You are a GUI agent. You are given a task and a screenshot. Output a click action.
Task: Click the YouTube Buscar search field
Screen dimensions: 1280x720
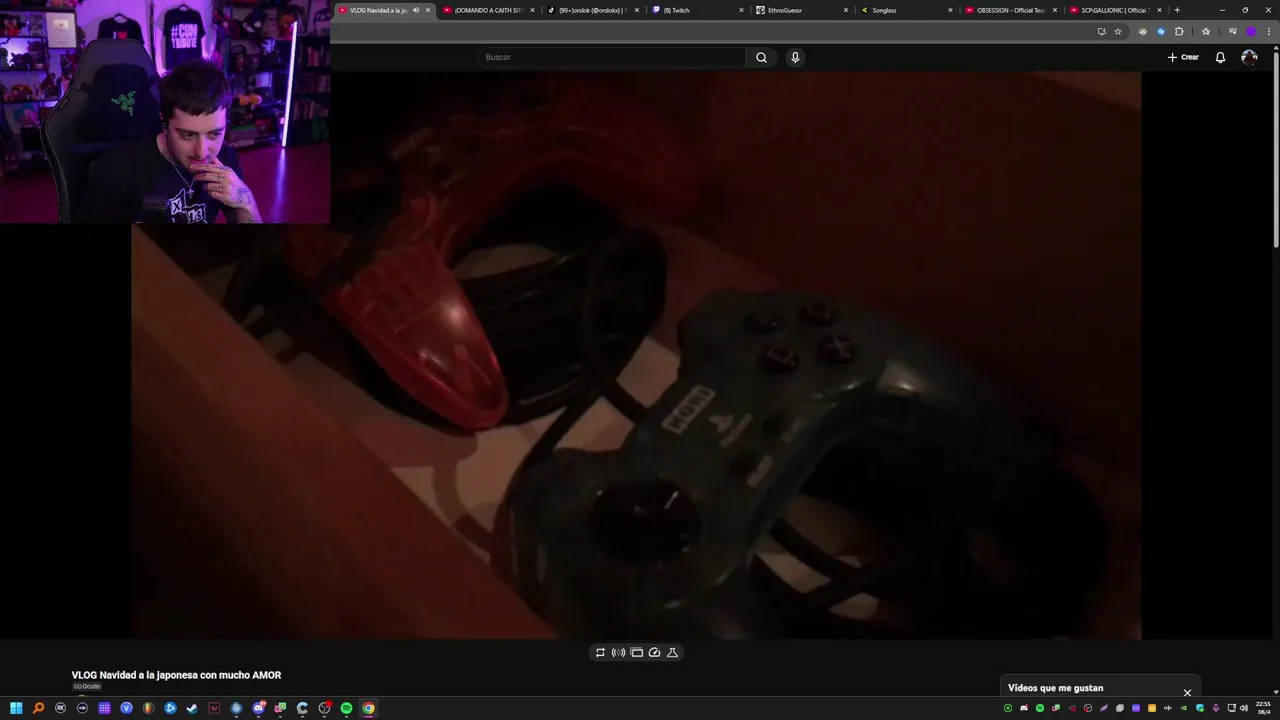611,57
